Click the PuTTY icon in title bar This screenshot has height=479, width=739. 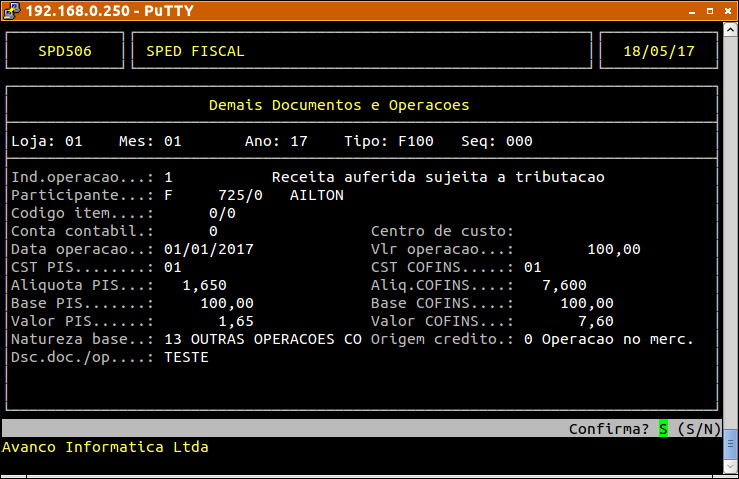coord(9,11)
